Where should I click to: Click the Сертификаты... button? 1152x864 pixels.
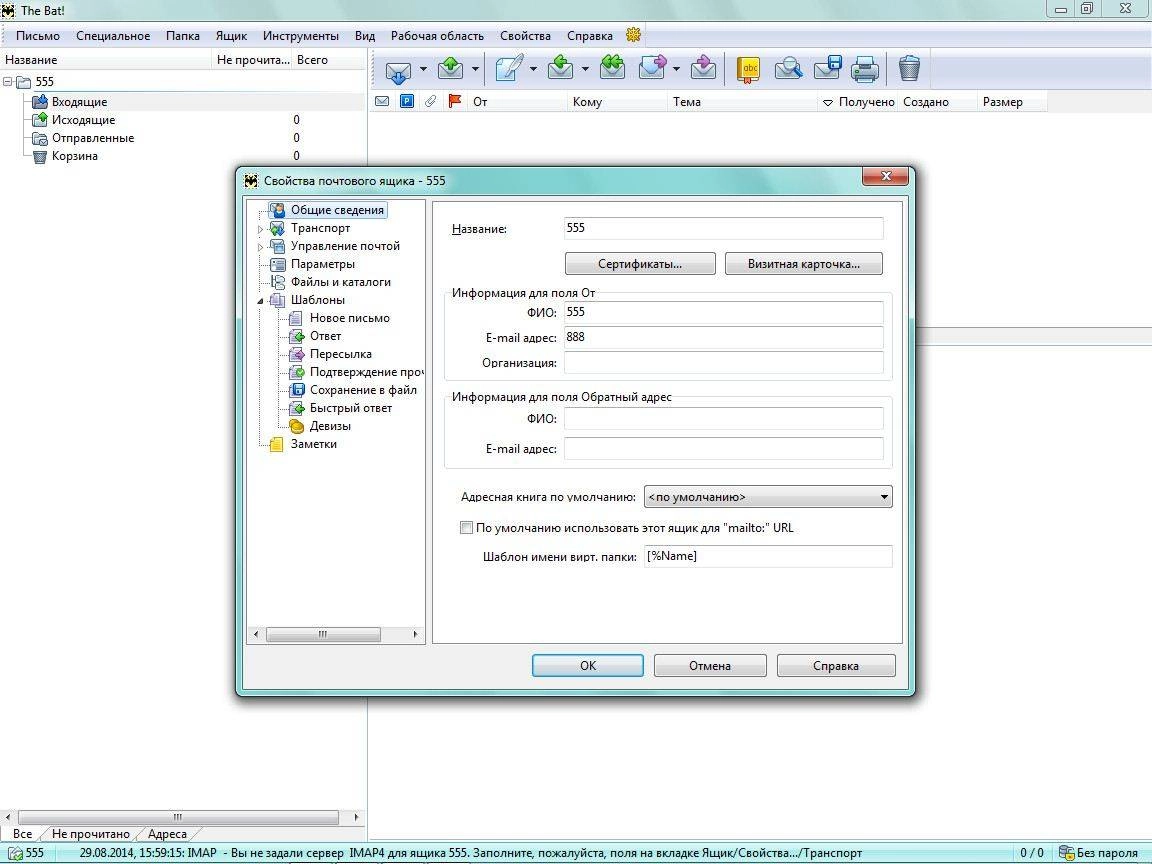click(x=640, y=264)
